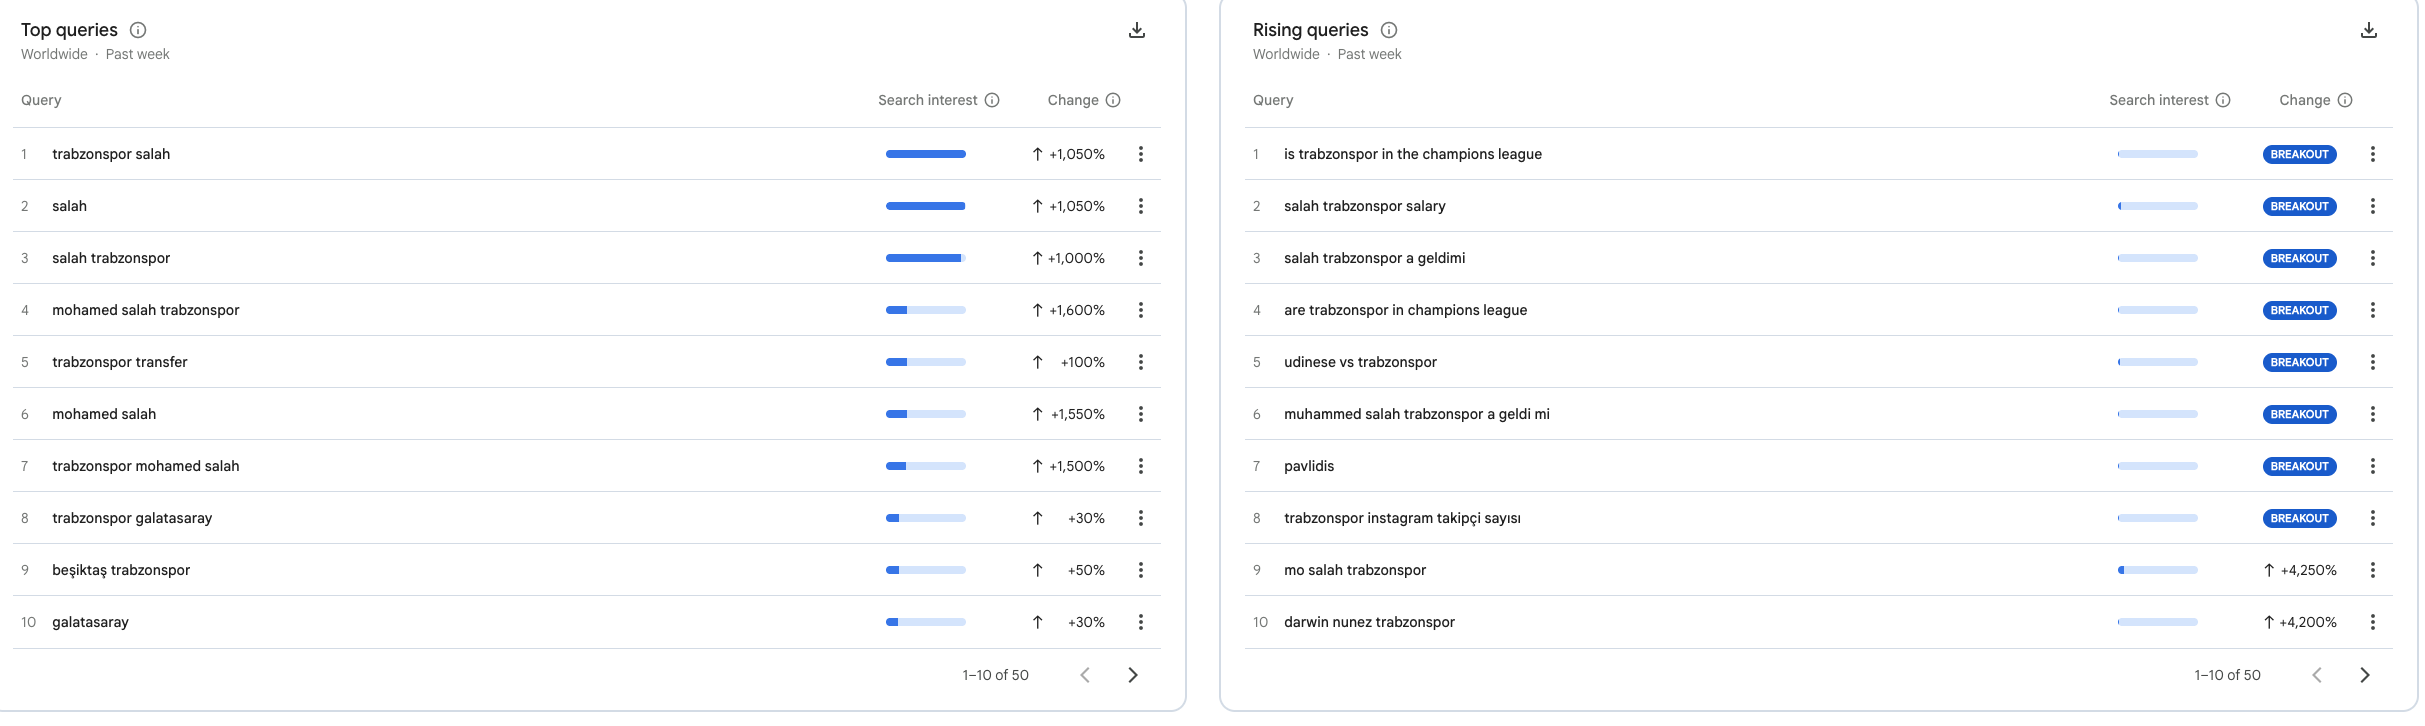The width and height of the screenshot is (2425, 726).
Task: Open the 'trabzonspor transfer' query
Action: 120,362
